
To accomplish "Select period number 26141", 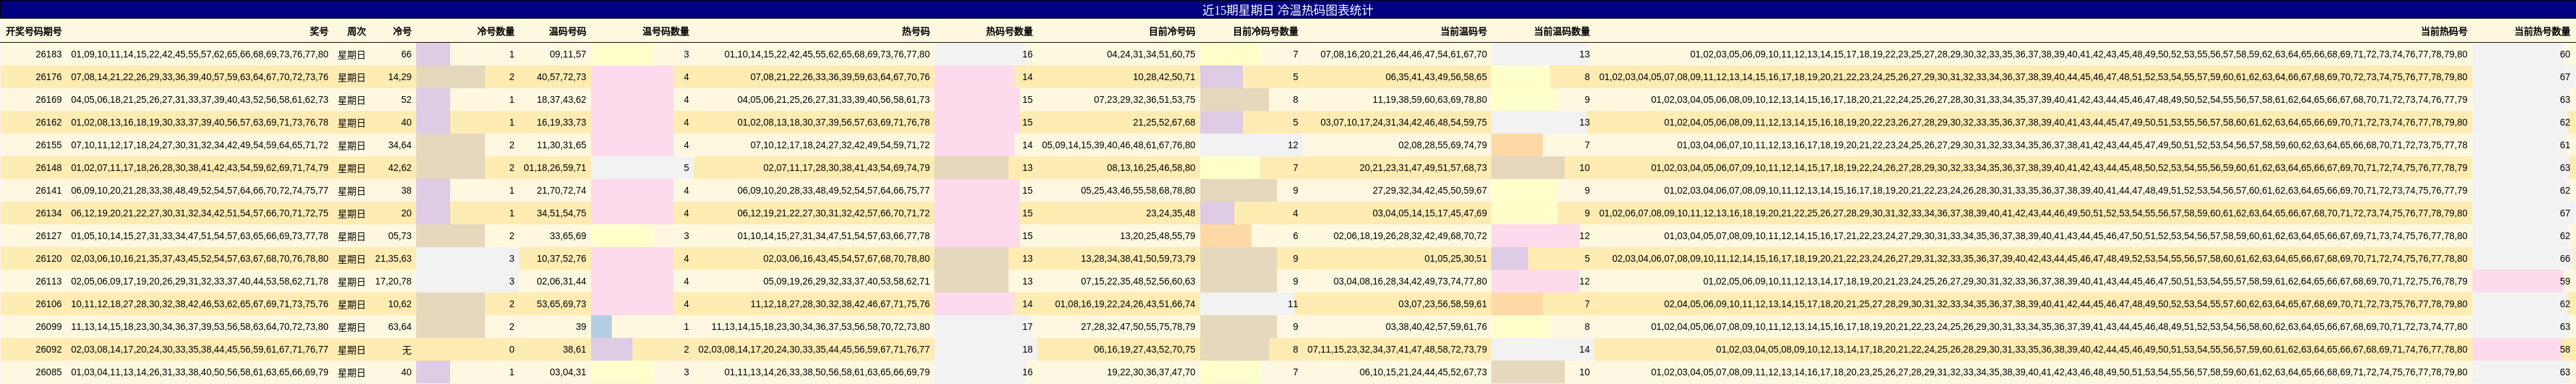I will pyautogui.click(x=48, y=191).
